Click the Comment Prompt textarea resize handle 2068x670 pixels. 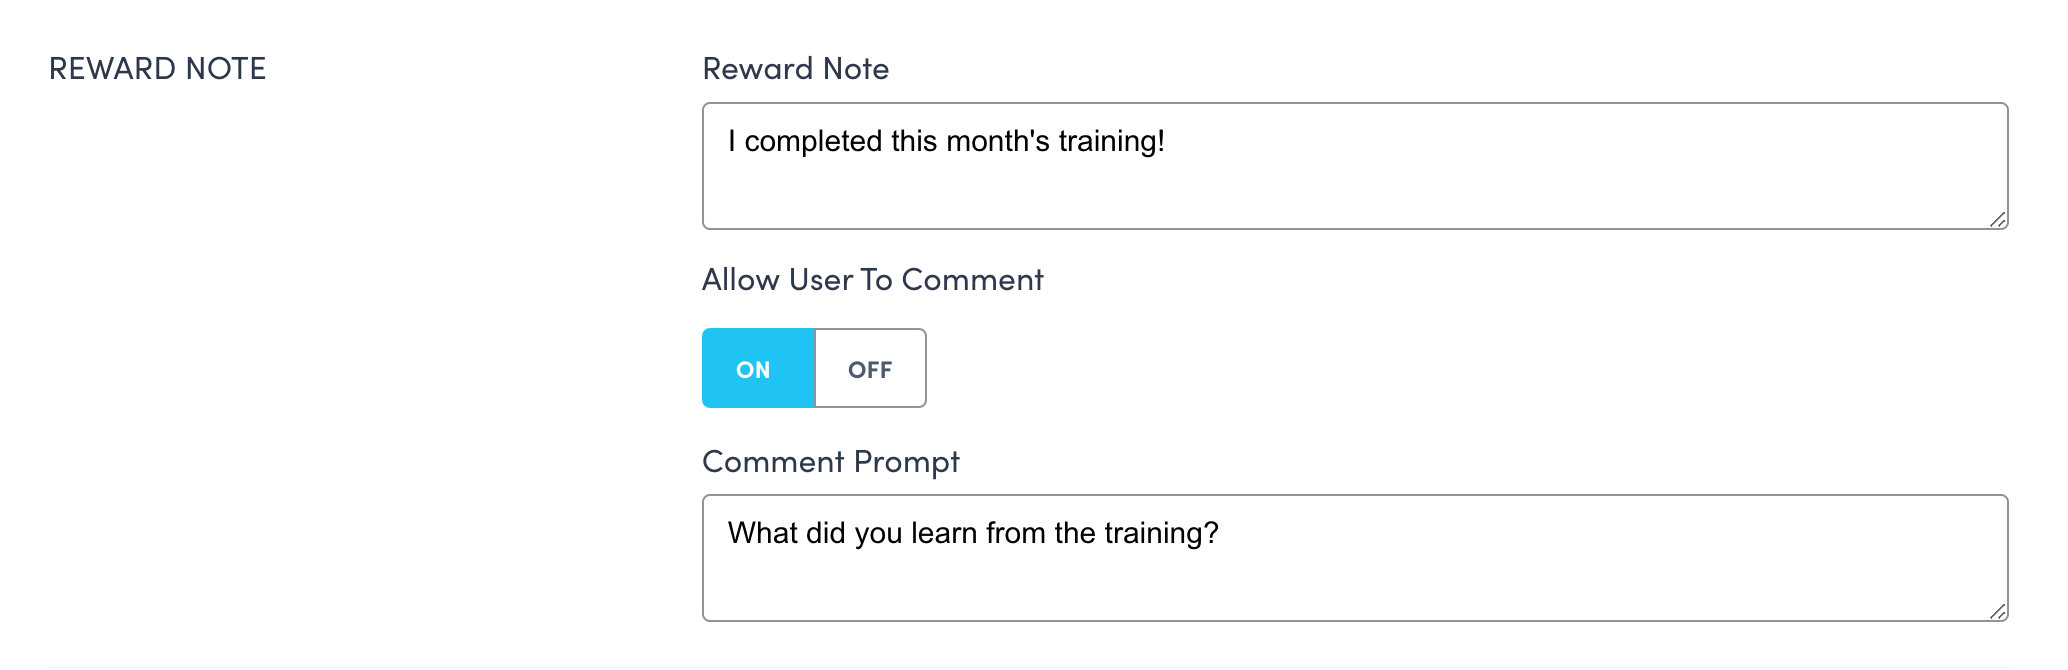[1998, 614]
